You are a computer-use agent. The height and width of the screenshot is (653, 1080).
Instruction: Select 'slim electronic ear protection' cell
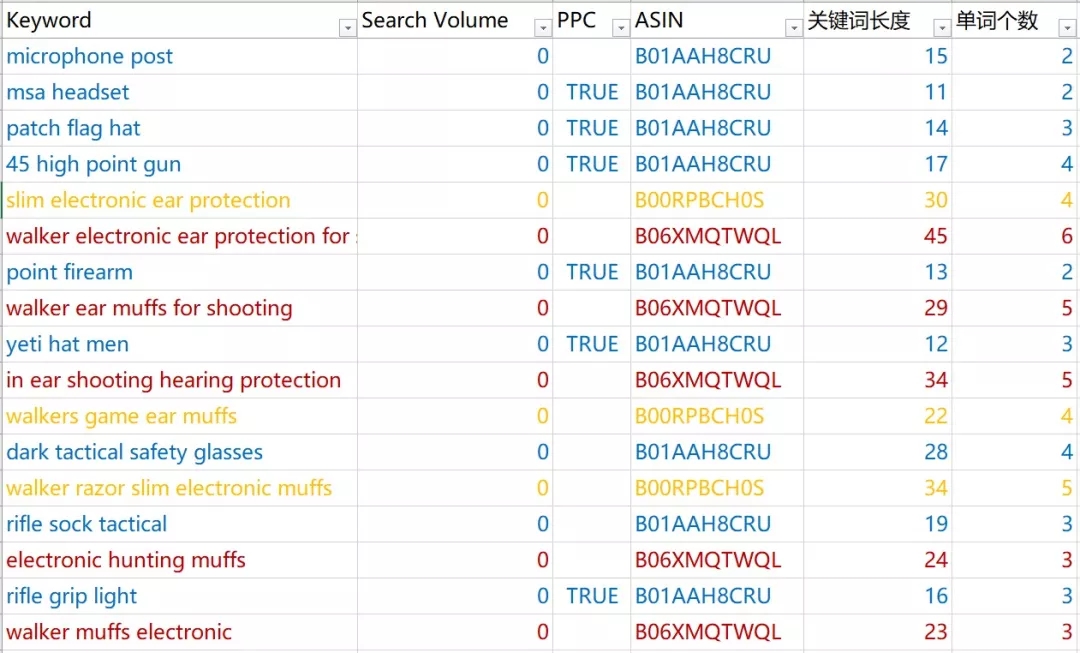[179, 200]
